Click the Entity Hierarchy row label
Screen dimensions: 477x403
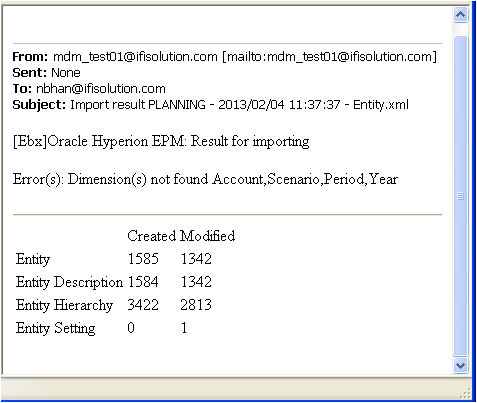(64, 305)
